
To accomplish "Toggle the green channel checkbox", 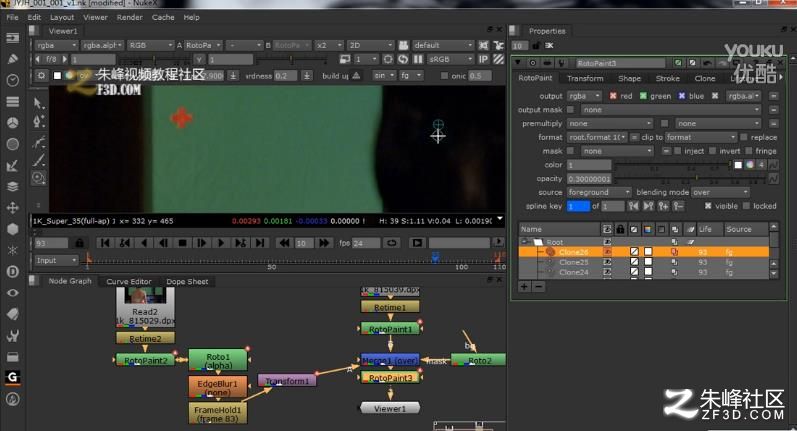I will point(643,96).
